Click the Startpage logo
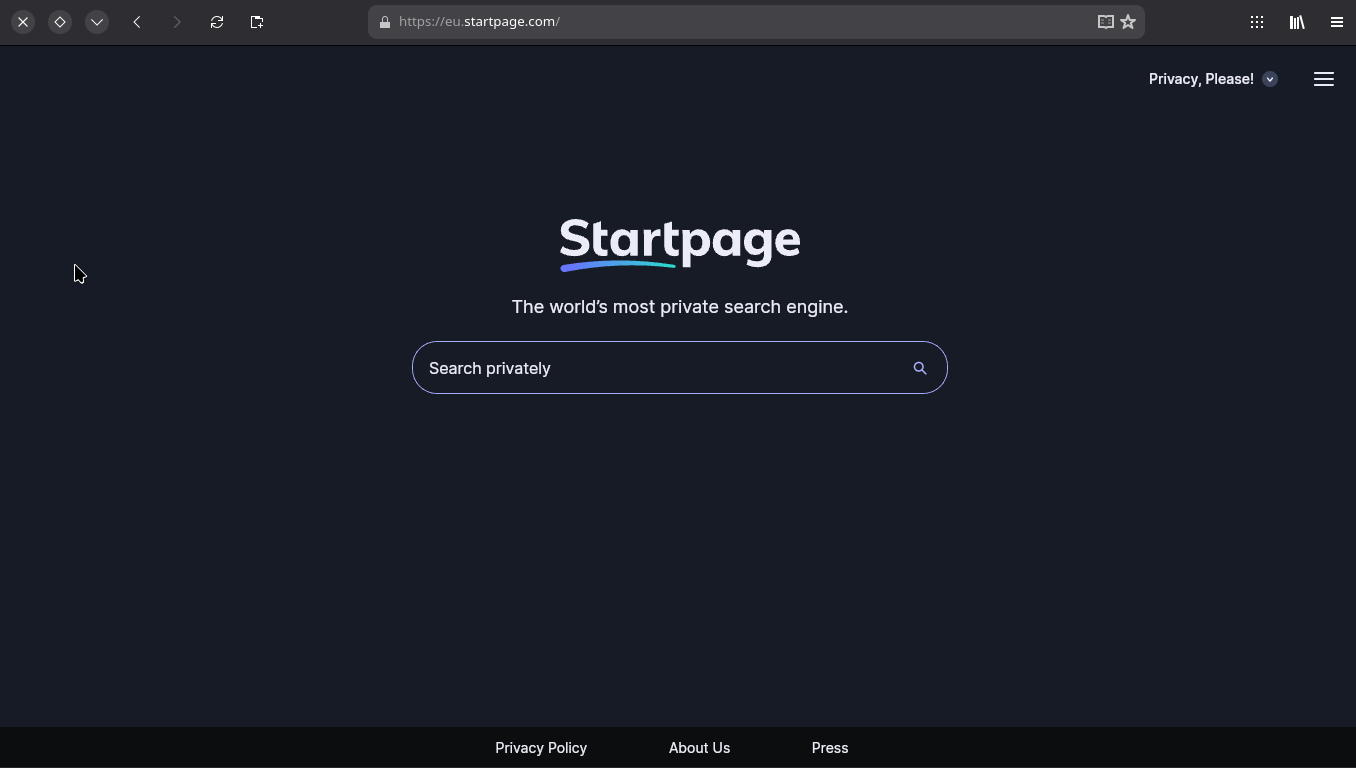1356x768 pixels. [680, 244]
